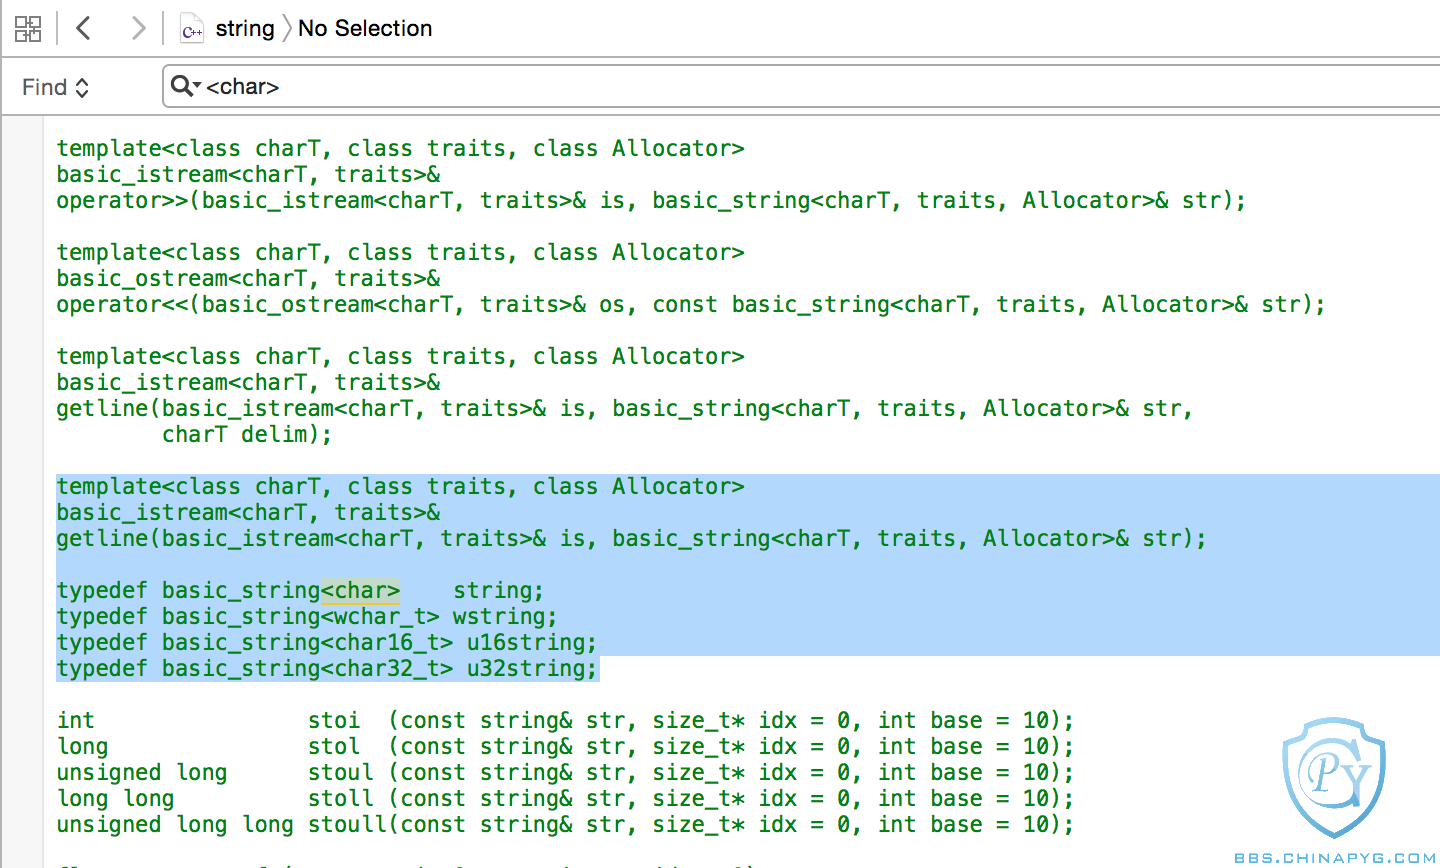The image size is (1440, 868).
Task: Focus the search field containing <char>
Action: (x=801, y=86)
